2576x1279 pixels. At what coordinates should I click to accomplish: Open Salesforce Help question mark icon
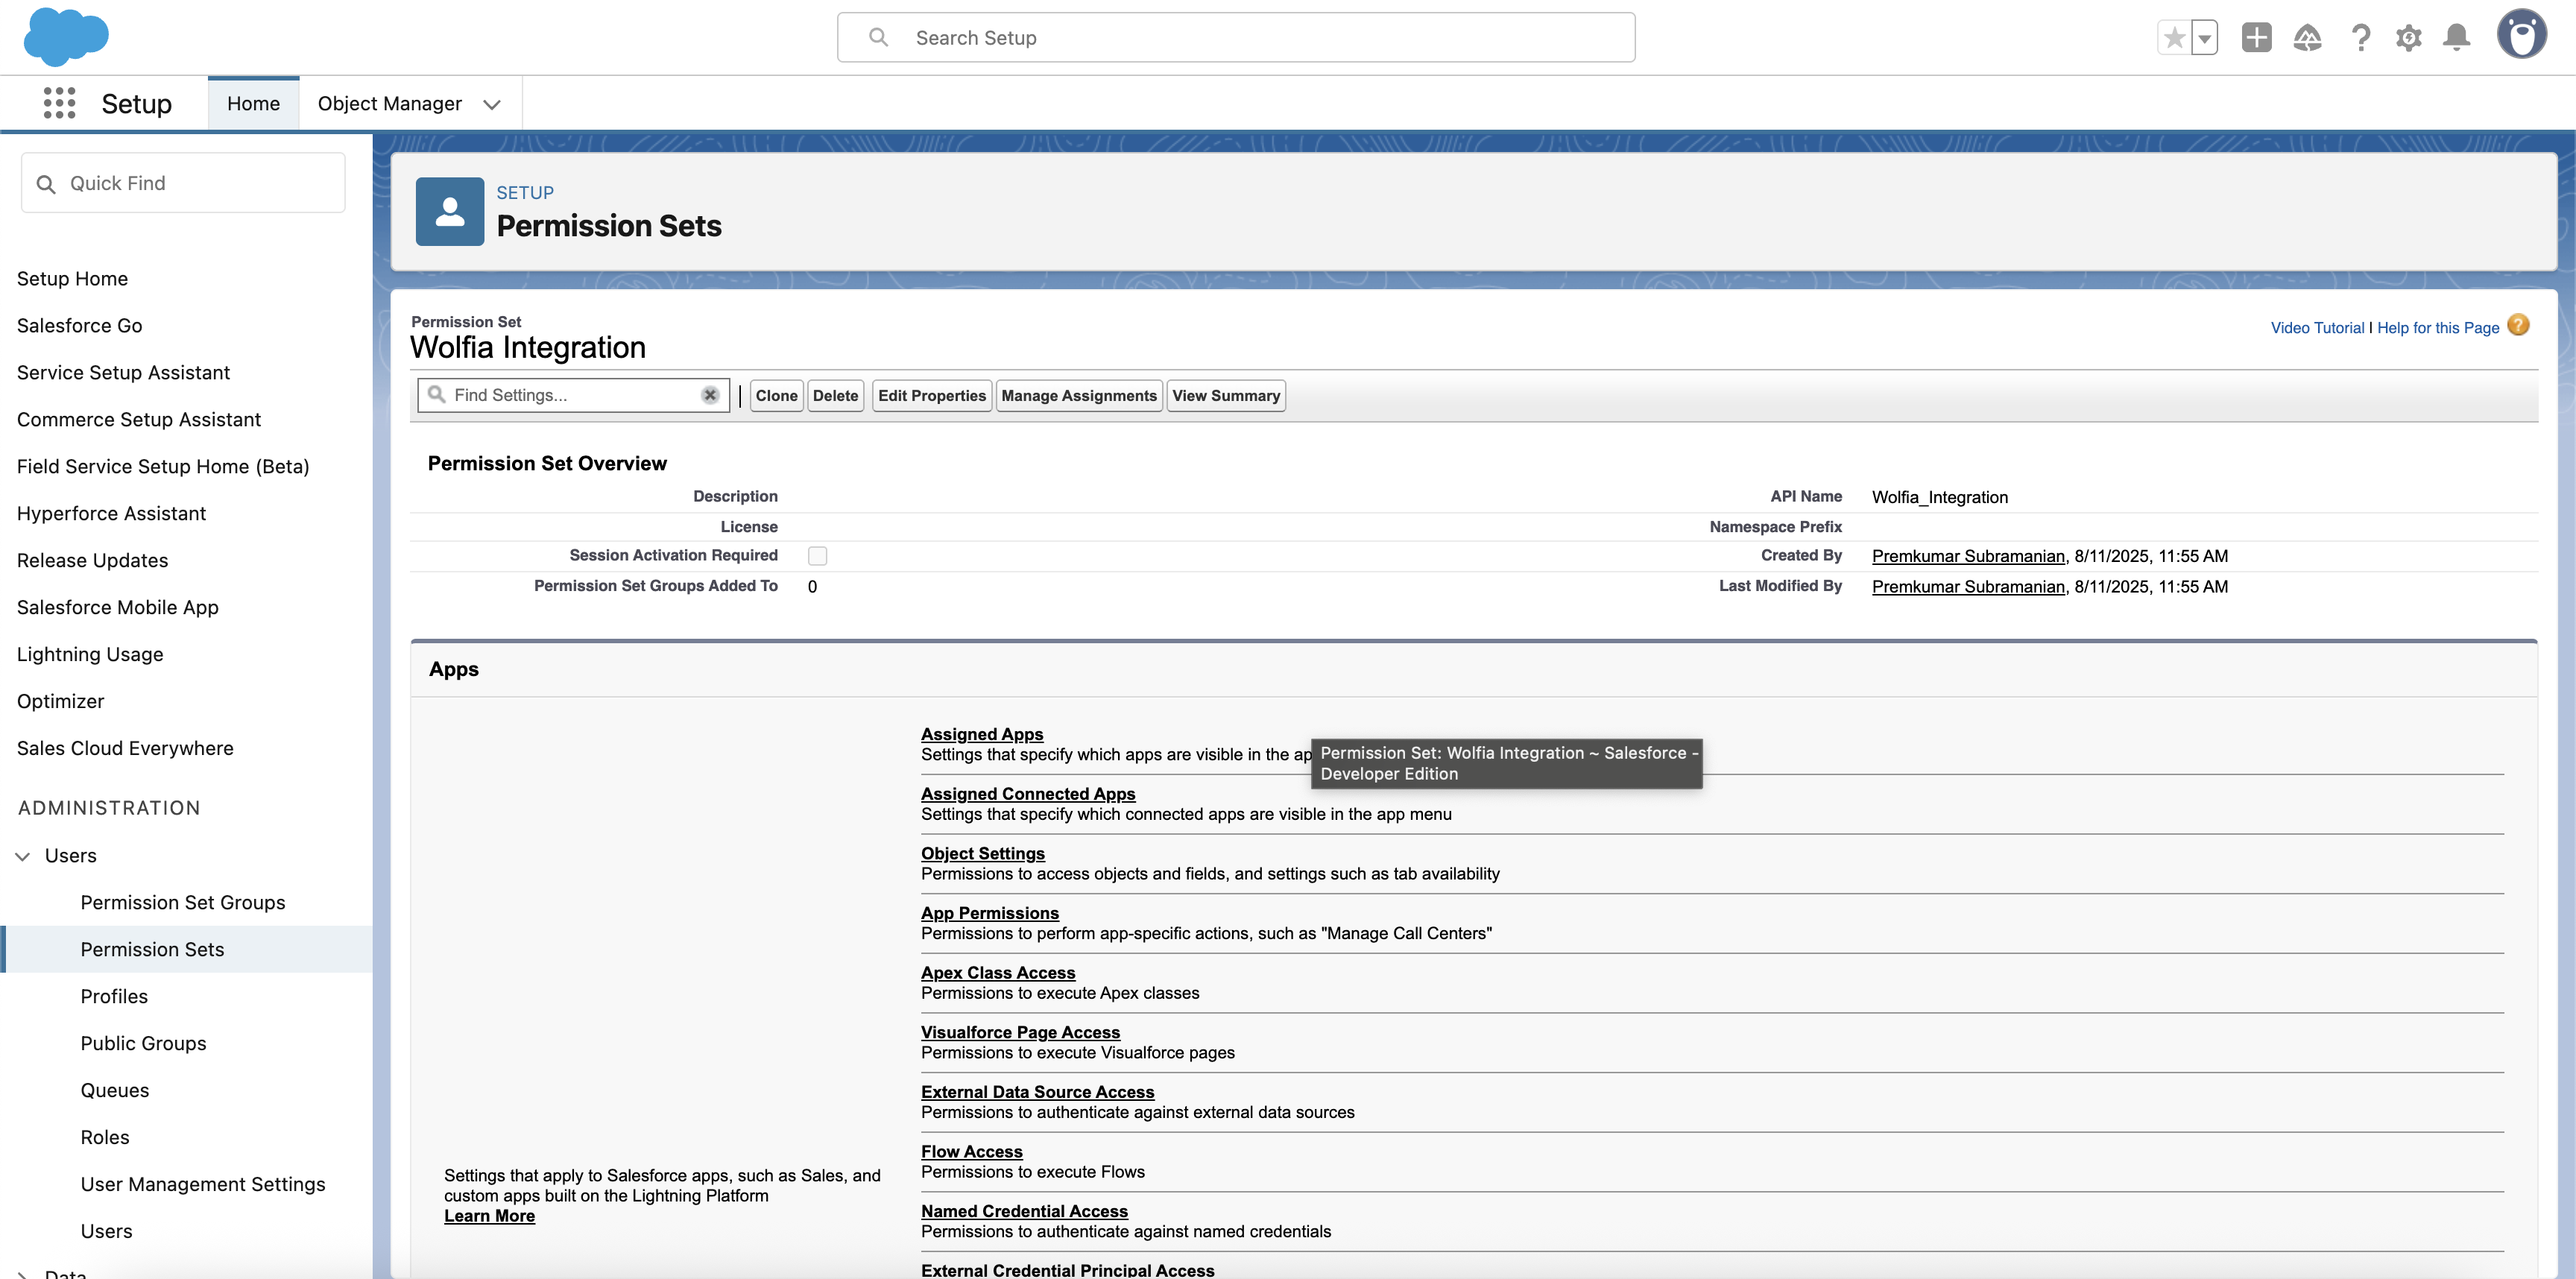point(2361,37)
